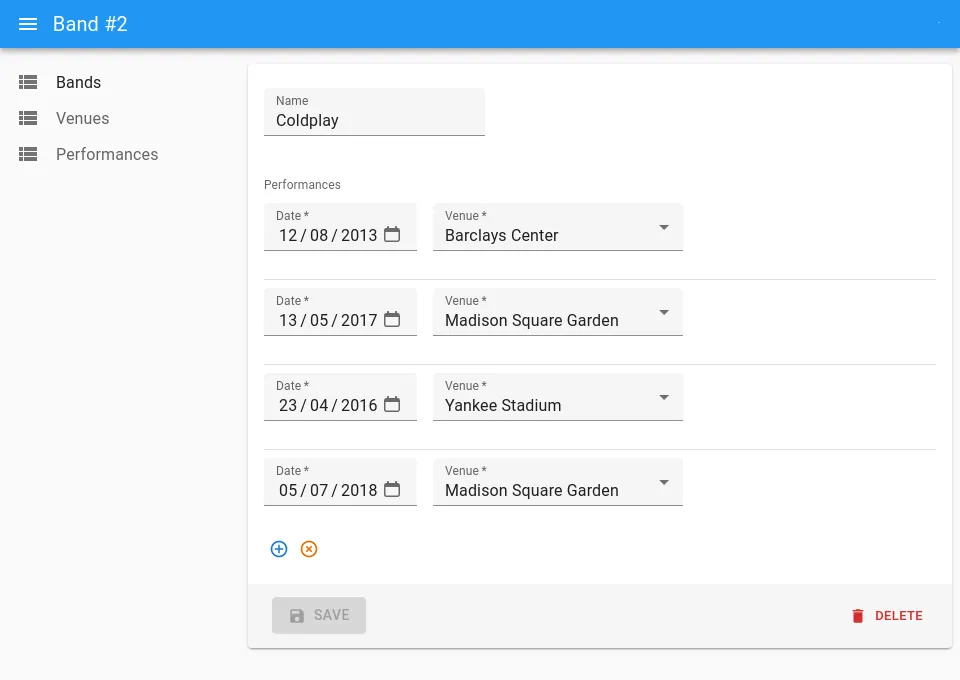Click the Name field containing Coldplay

point(374,120)
